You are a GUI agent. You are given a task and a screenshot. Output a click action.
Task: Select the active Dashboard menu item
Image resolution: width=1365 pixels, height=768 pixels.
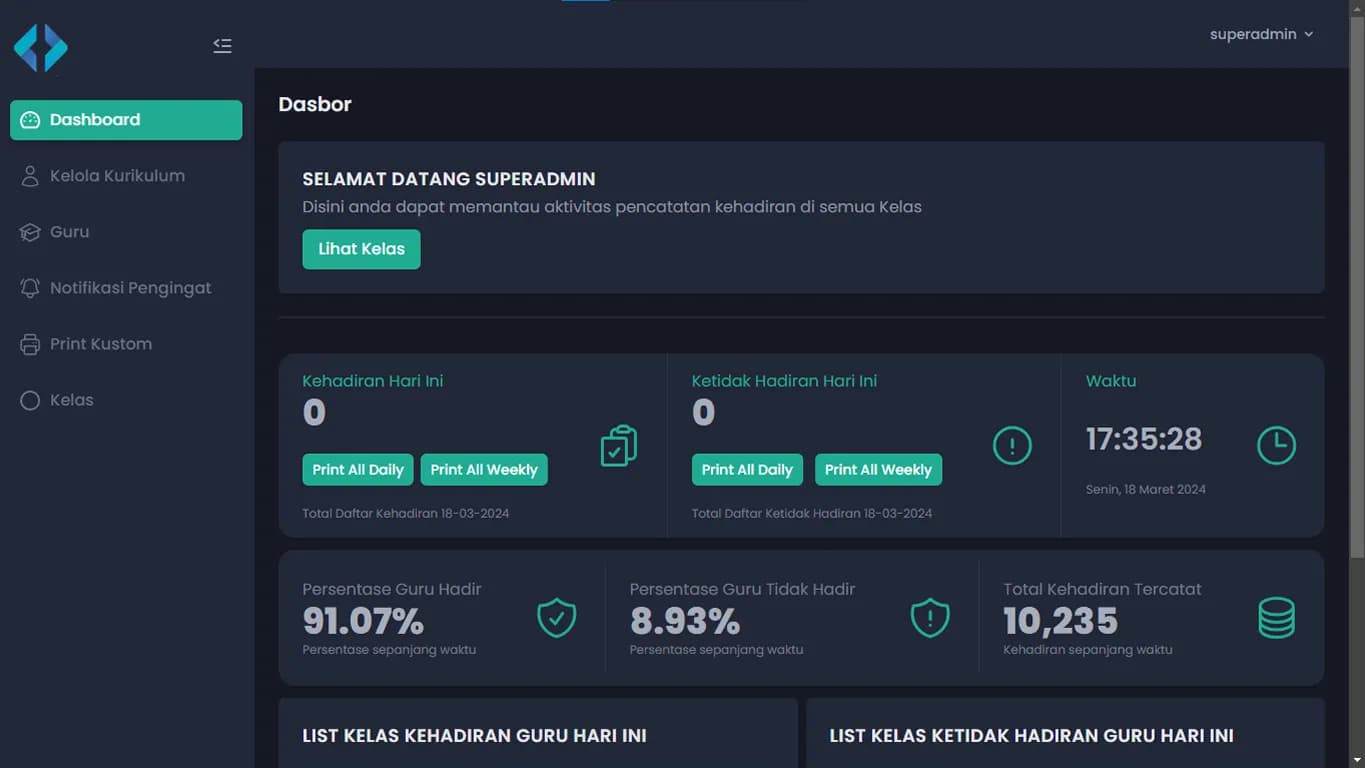pos(126,120)
